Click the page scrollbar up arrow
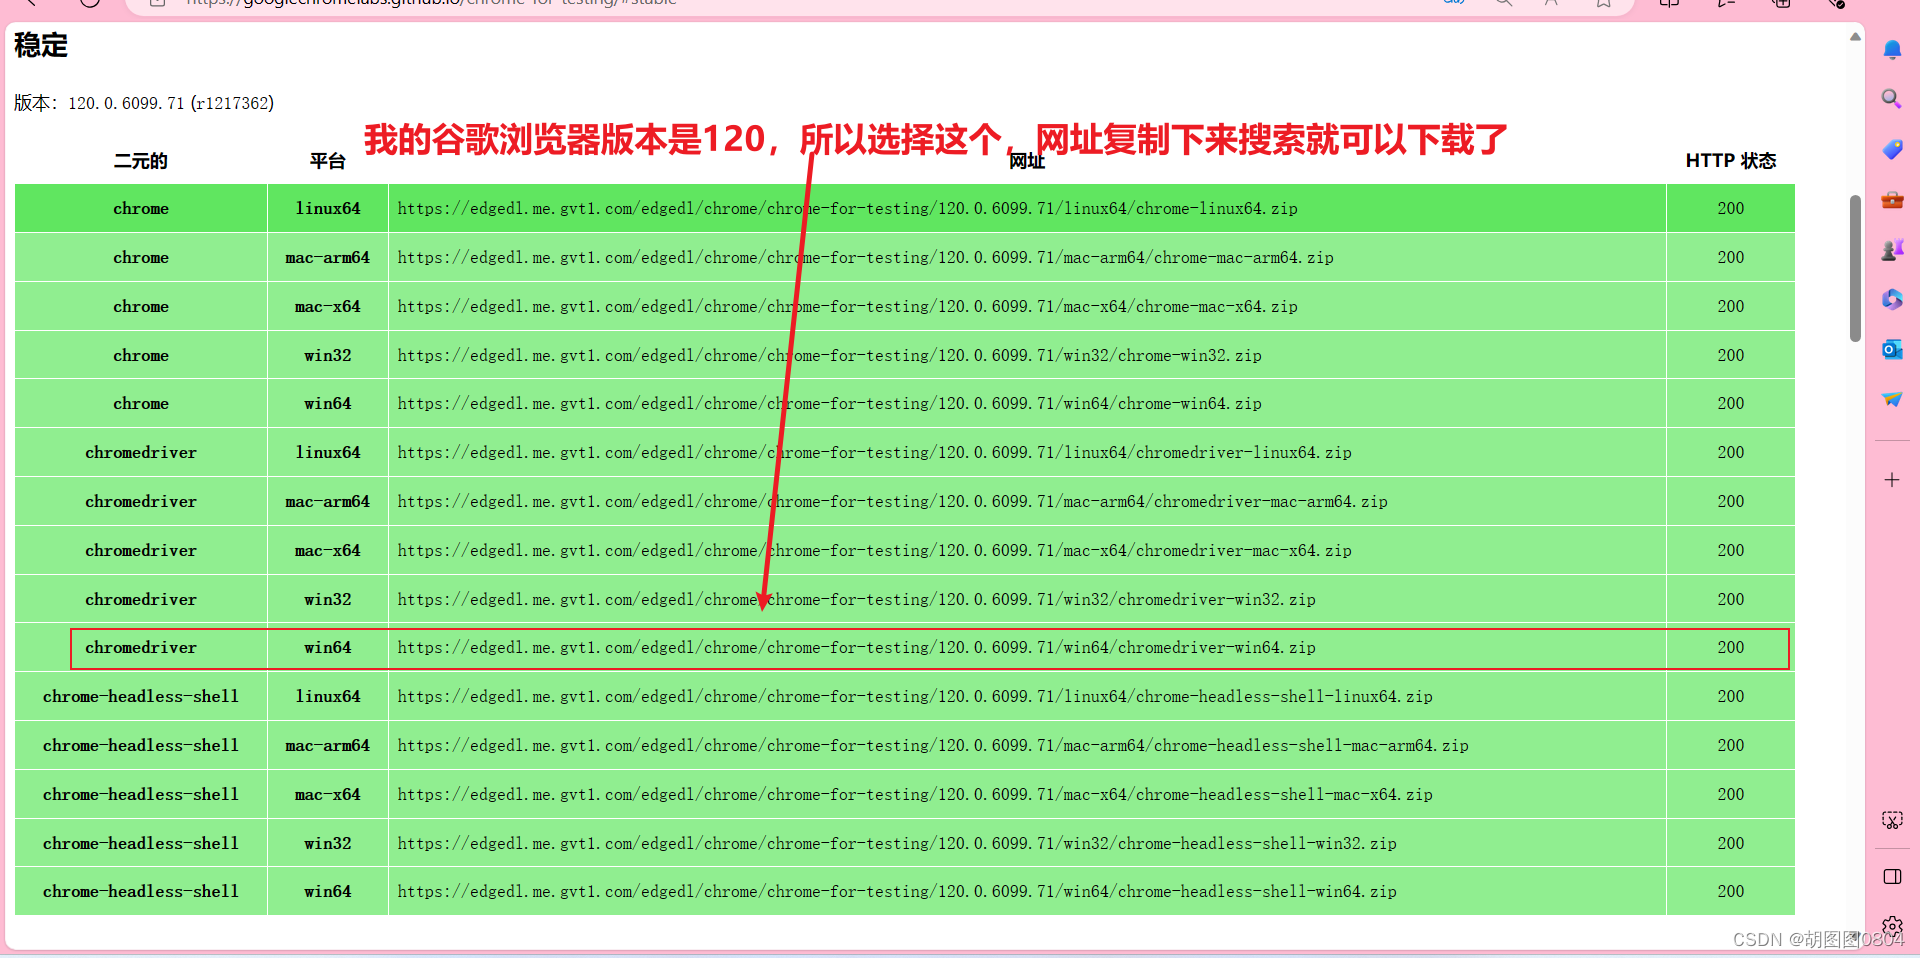Image resolution: width=1920 pixels, height=958 pixels. [x=1855, y=37]
